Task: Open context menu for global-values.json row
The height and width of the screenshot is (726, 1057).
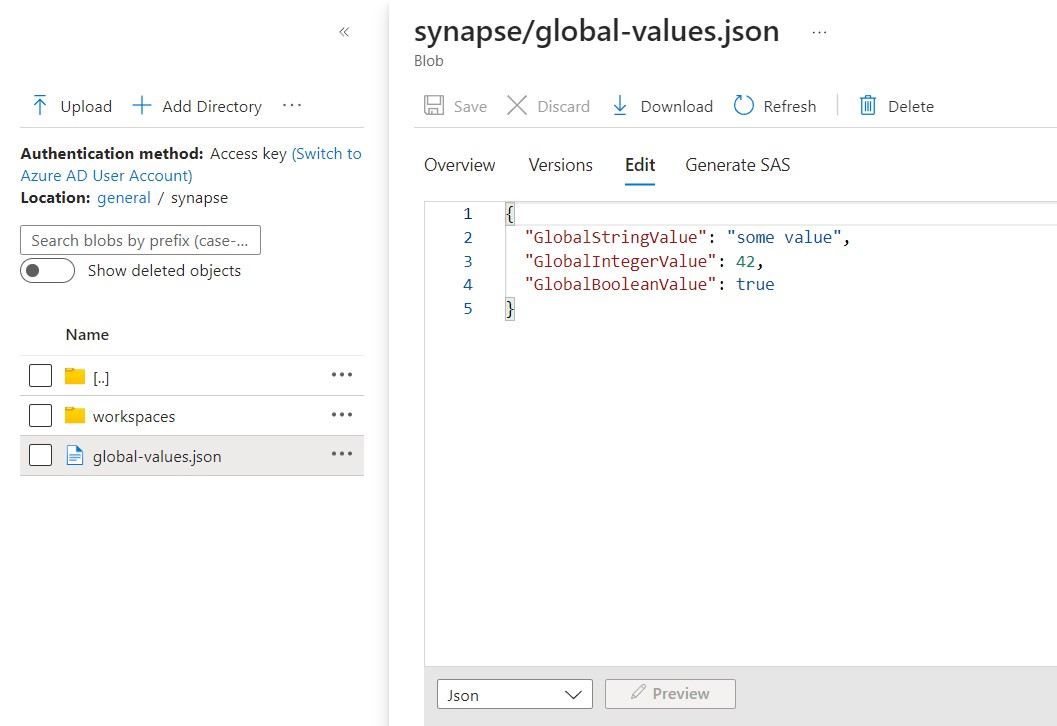Action: point(342,454)
